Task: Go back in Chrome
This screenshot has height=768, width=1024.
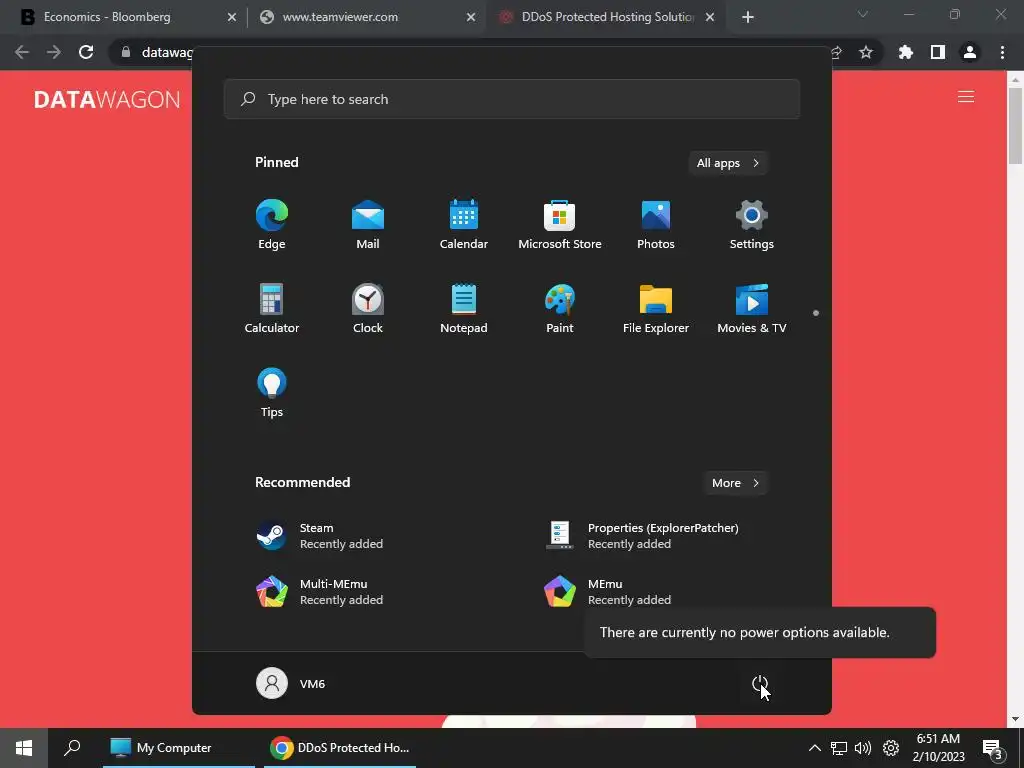Action: [22, 52]
